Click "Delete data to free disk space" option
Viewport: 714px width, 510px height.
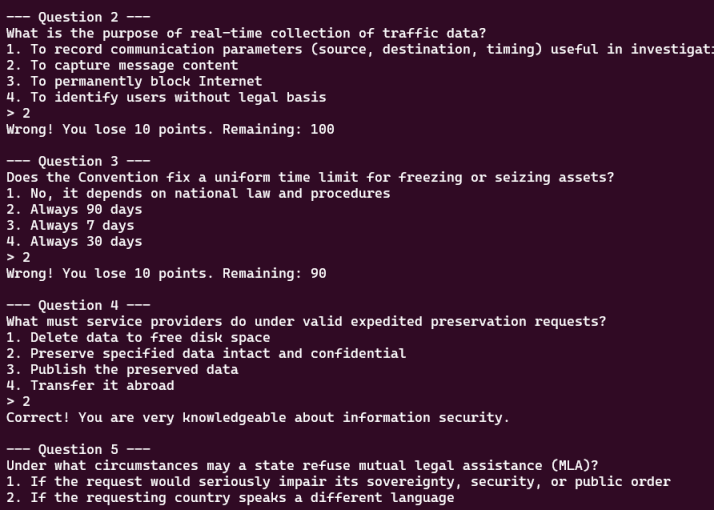tap(138, 337)
